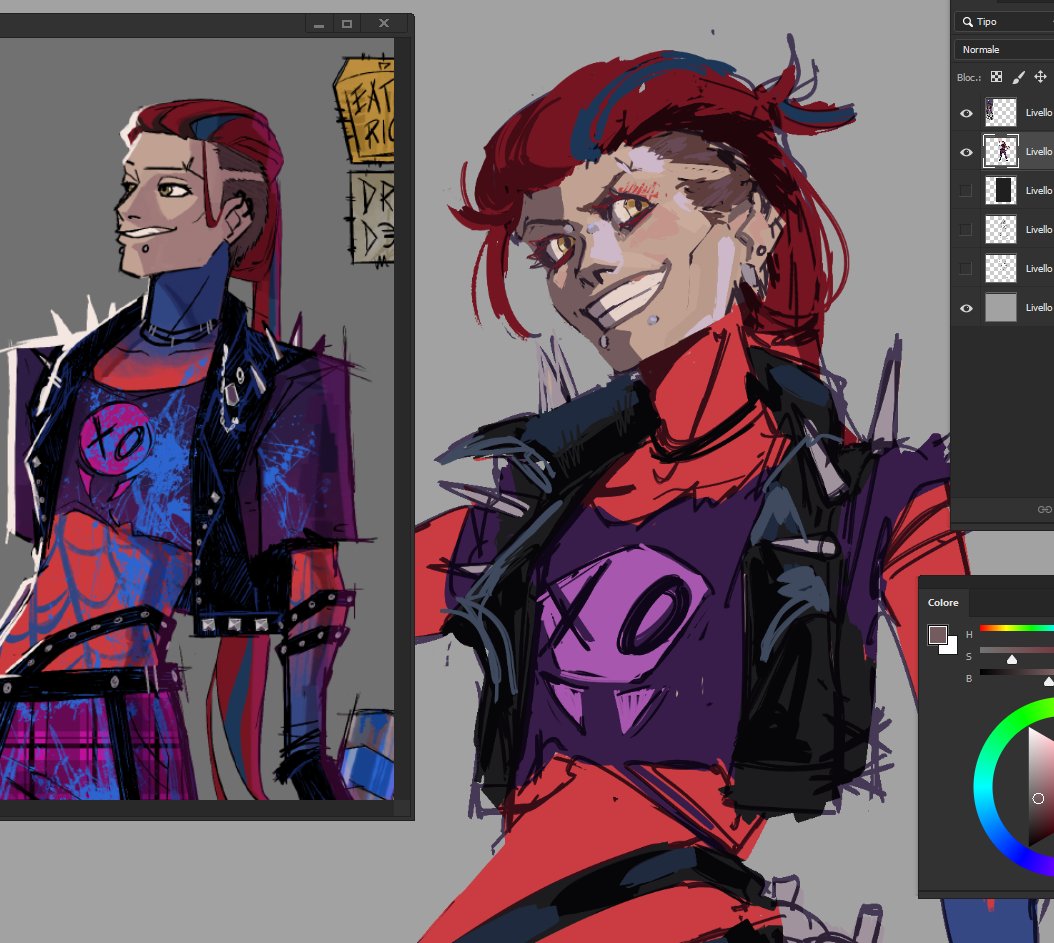Click the link layers icon below the layers

(1044, 509)
